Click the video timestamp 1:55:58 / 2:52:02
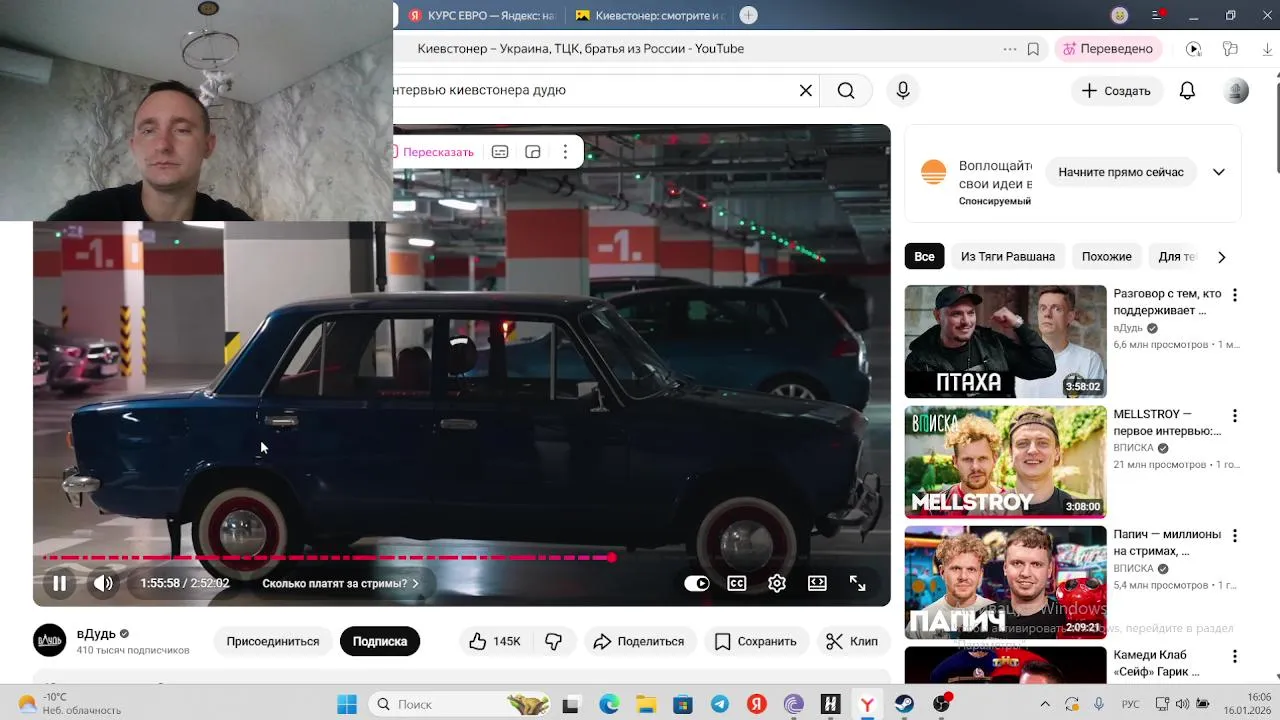The image size is (1280, 720). pyautogui.click(x=185, y=583)
